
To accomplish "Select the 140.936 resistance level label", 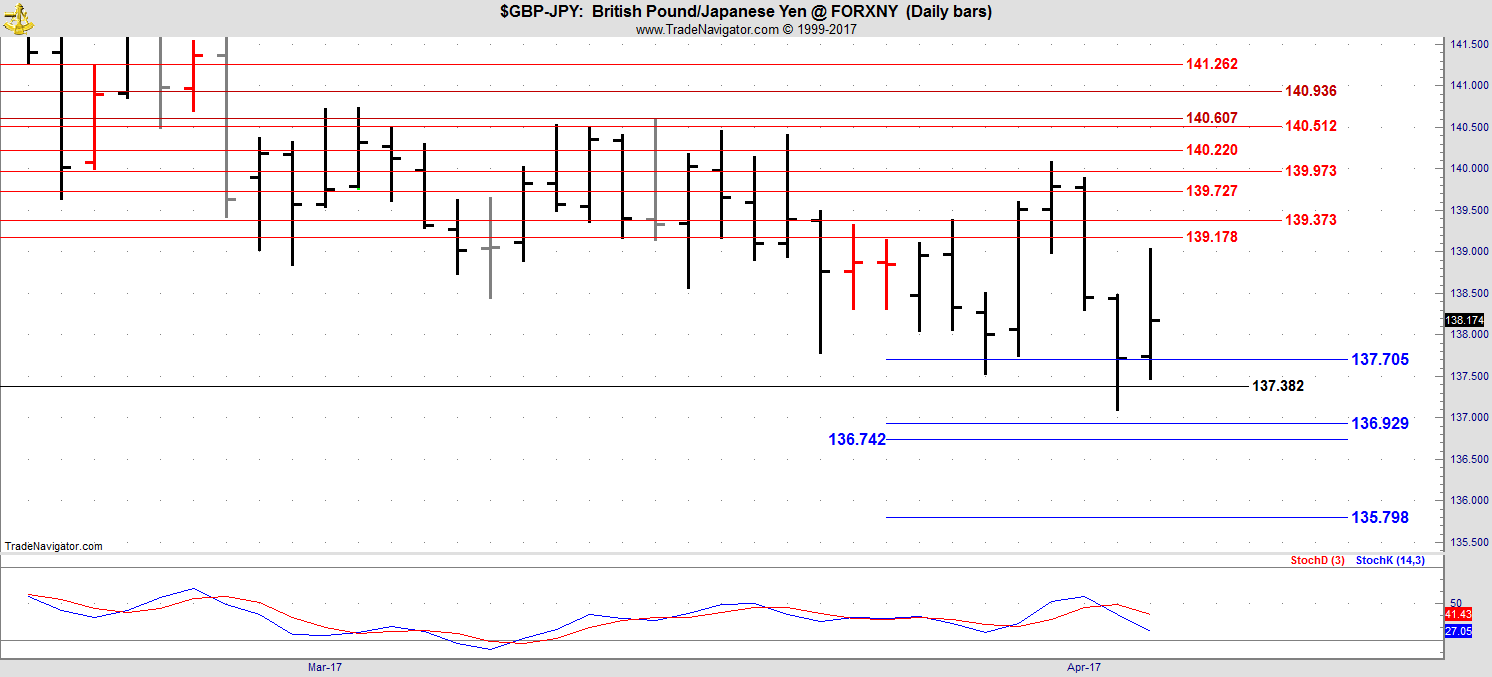I will (x=1310, y=91).
